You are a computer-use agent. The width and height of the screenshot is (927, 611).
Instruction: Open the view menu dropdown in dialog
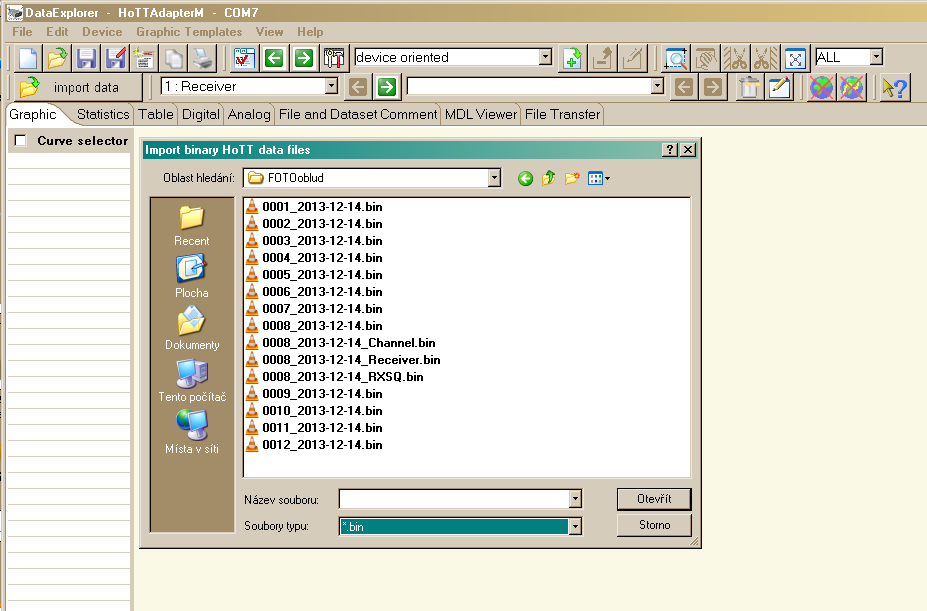(600, 178)
